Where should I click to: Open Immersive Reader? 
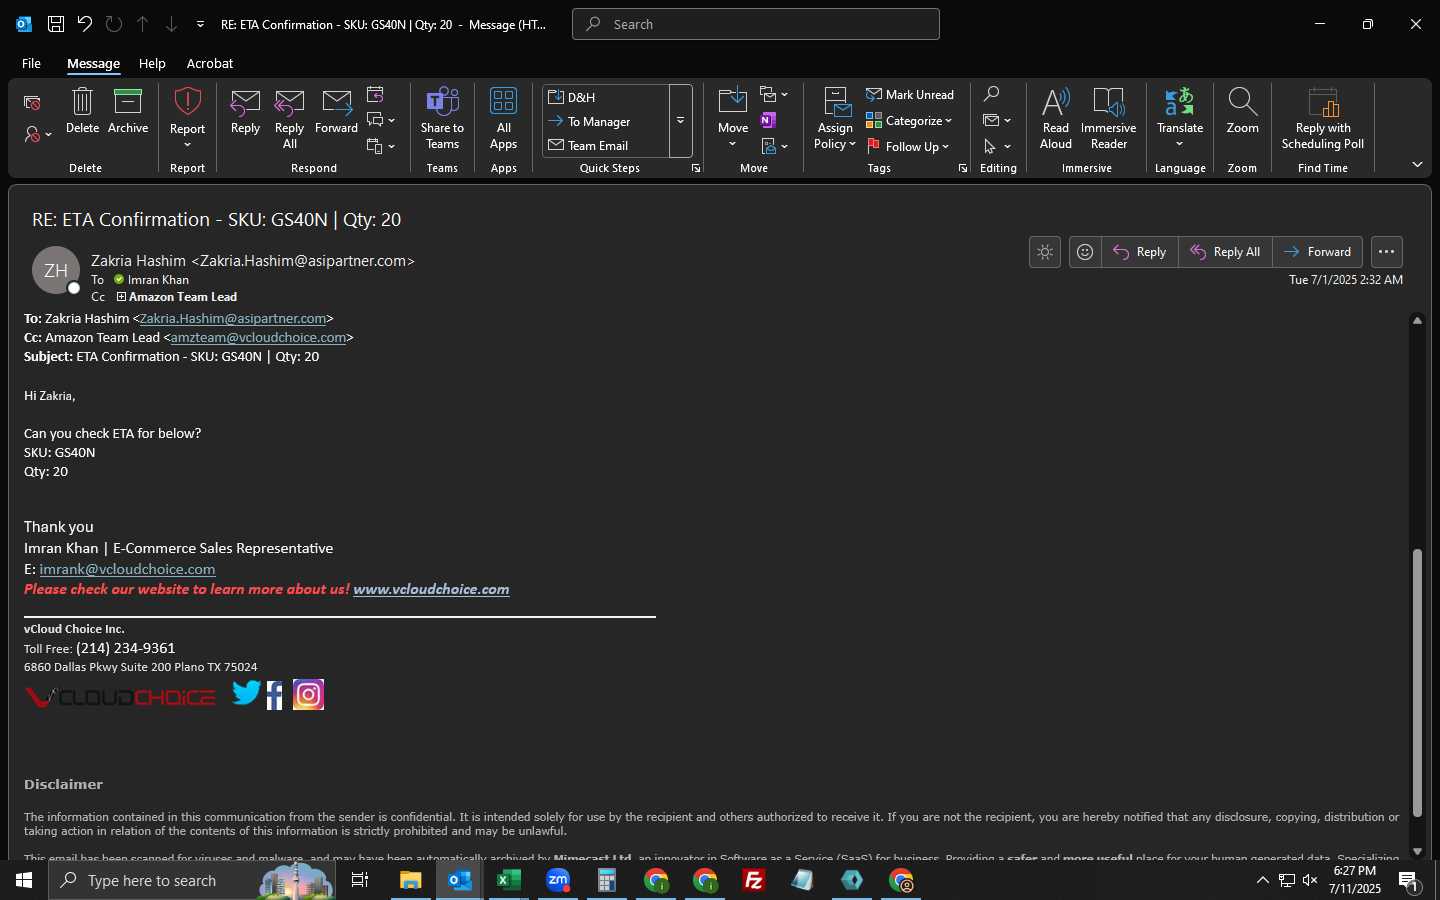(1108, 118)
